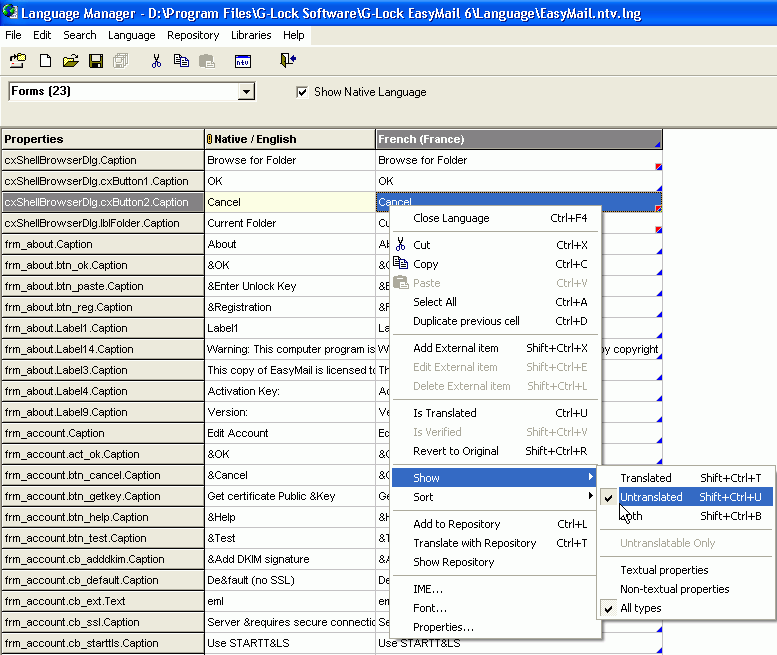Select Both in the Show submenu
The image size is (777, 655).
tap(686, 516)
